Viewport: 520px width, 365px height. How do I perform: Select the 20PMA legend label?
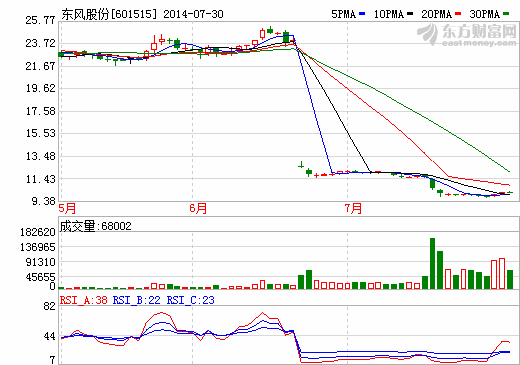coord(436,14)
